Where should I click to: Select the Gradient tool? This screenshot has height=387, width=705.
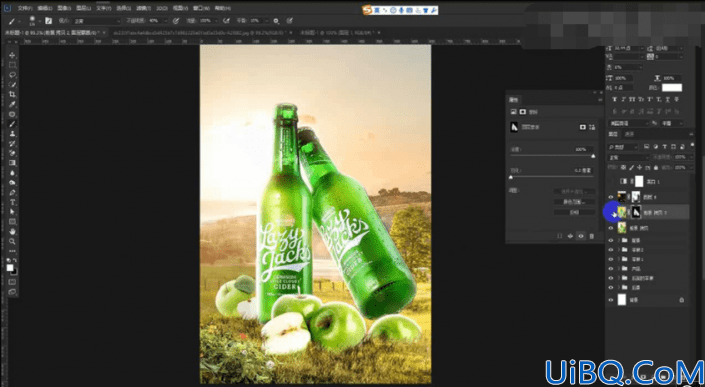pyautogui.click(x=13, y=163)
